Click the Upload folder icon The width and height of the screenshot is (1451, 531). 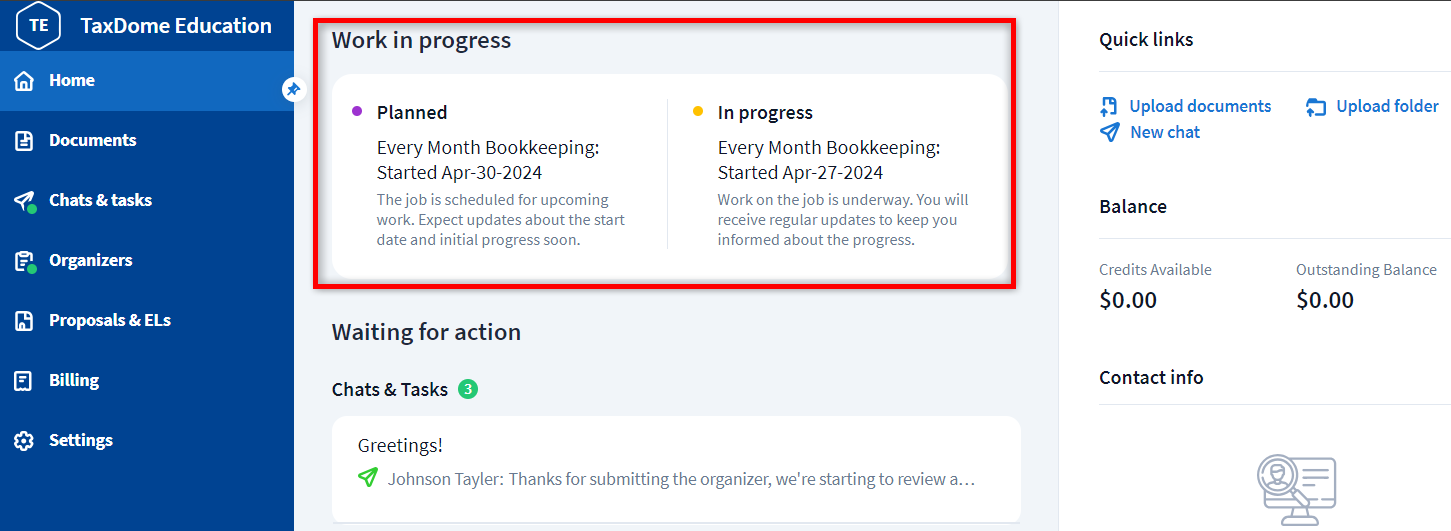[1316, 107]
